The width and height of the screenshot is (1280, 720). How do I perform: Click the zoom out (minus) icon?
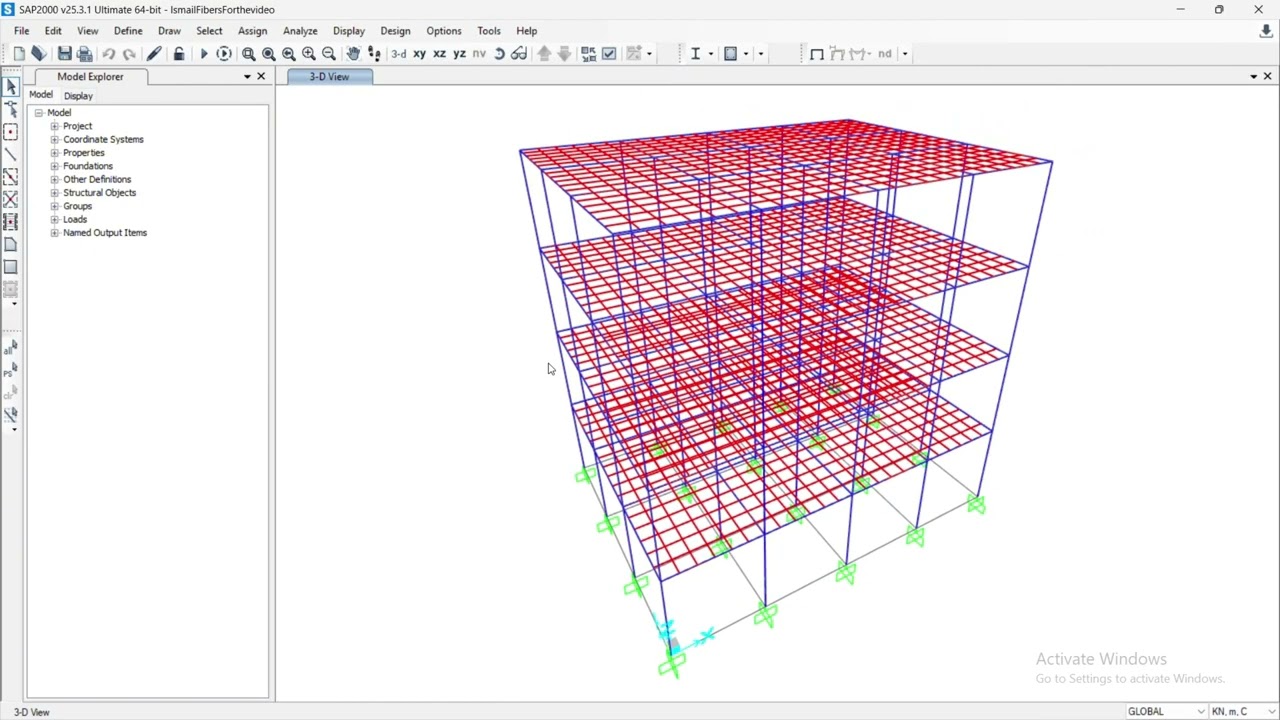click(x=329, y=54)
